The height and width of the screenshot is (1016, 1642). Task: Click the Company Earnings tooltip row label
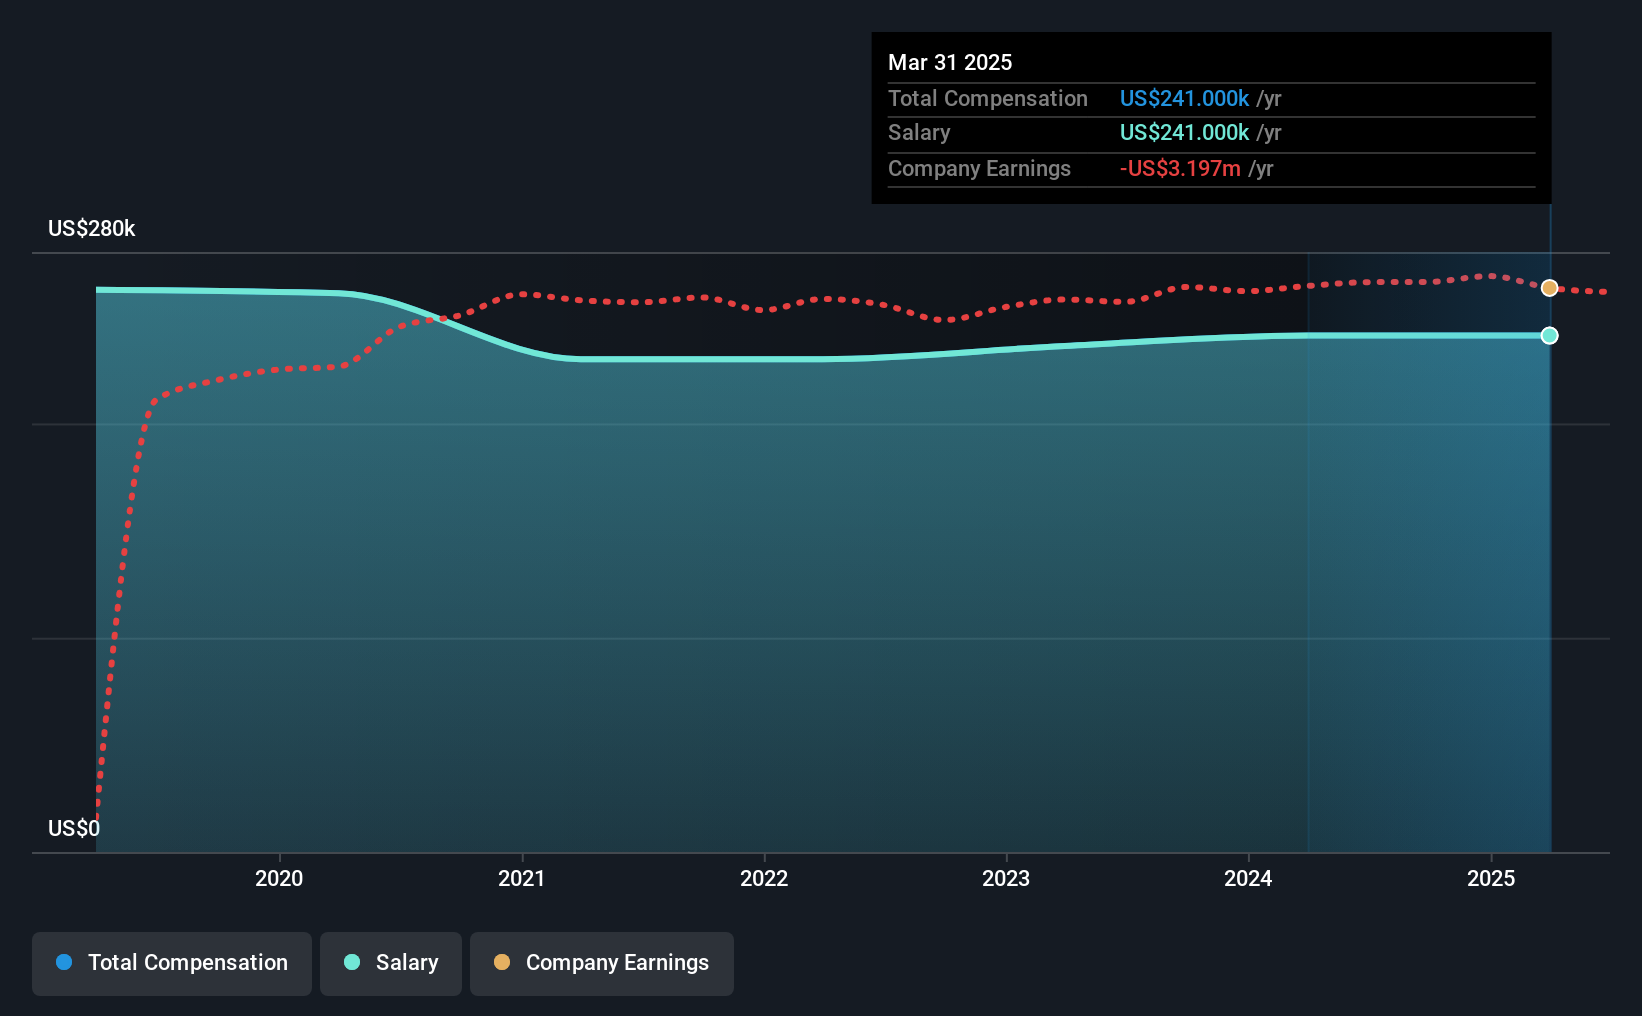tap(979, 168)
